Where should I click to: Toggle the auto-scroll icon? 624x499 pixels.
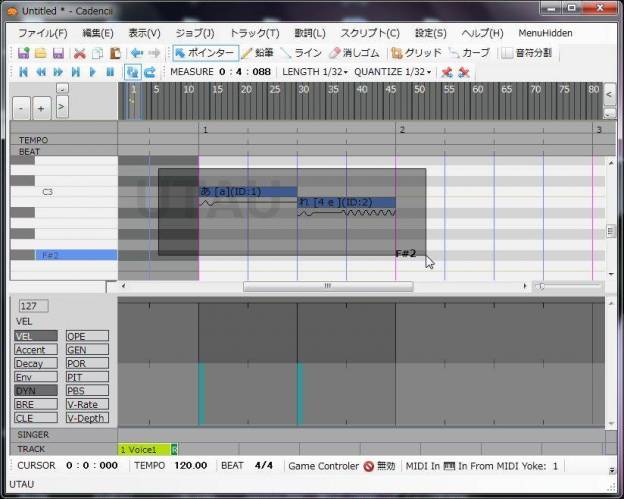[x=132, y=72]
